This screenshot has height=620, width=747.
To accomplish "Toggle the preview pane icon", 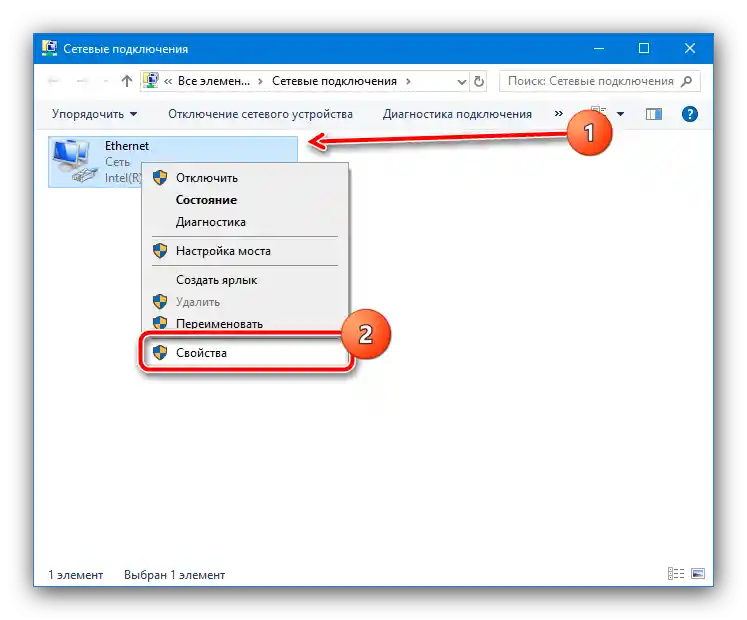I will [654, 114].
